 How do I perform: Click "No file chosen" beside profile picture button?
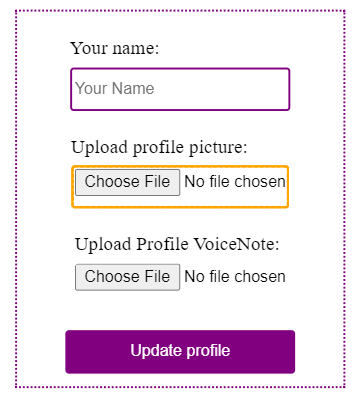tap(235, 182)
